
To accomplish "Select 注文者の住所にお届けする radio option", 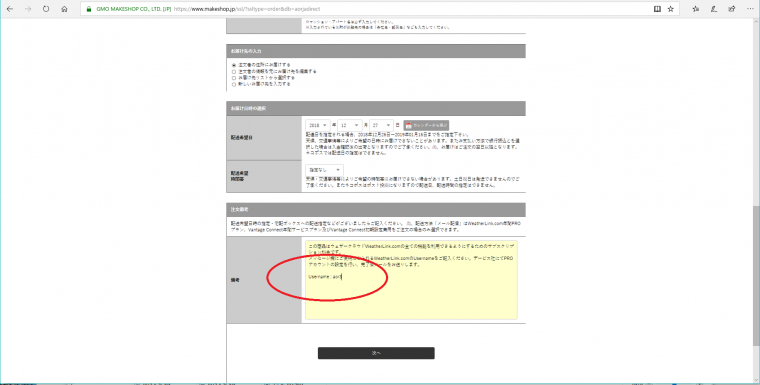I will pyautogui.click(x=234, y=64).
